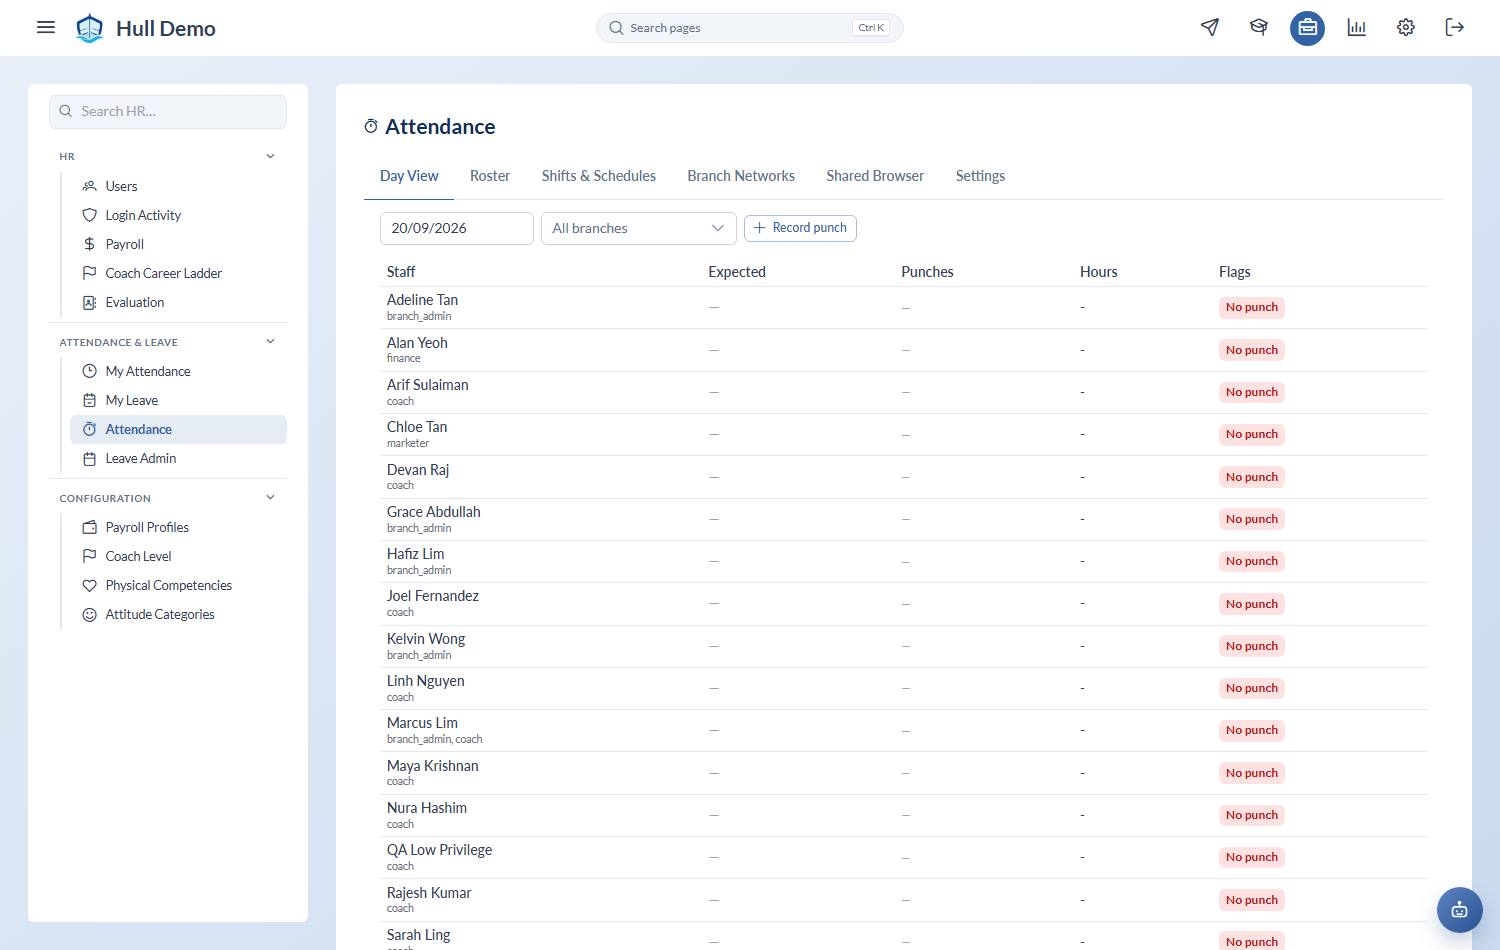Collapse the Configuration sidebar section
The height and width of the screenshot is (950, 1500).
(270, 497)
